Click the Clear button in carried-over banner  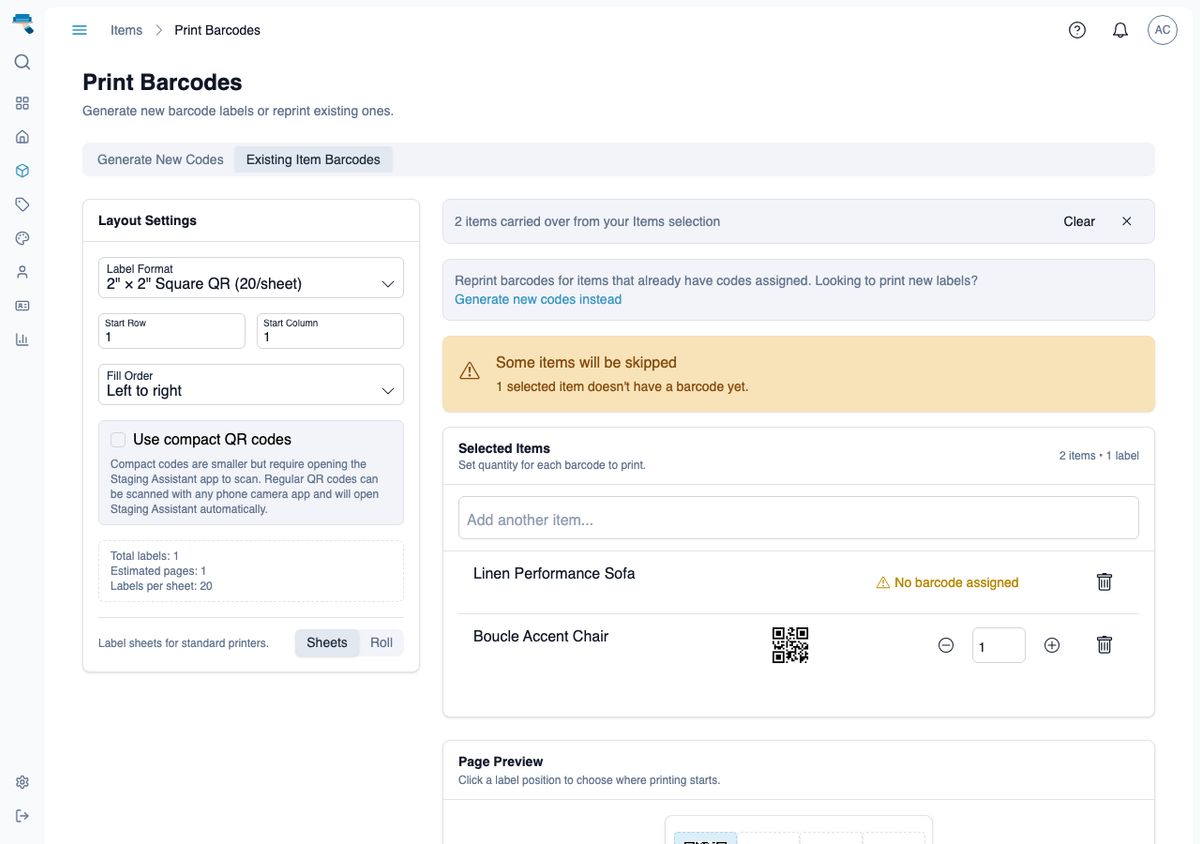[1079, 221]
